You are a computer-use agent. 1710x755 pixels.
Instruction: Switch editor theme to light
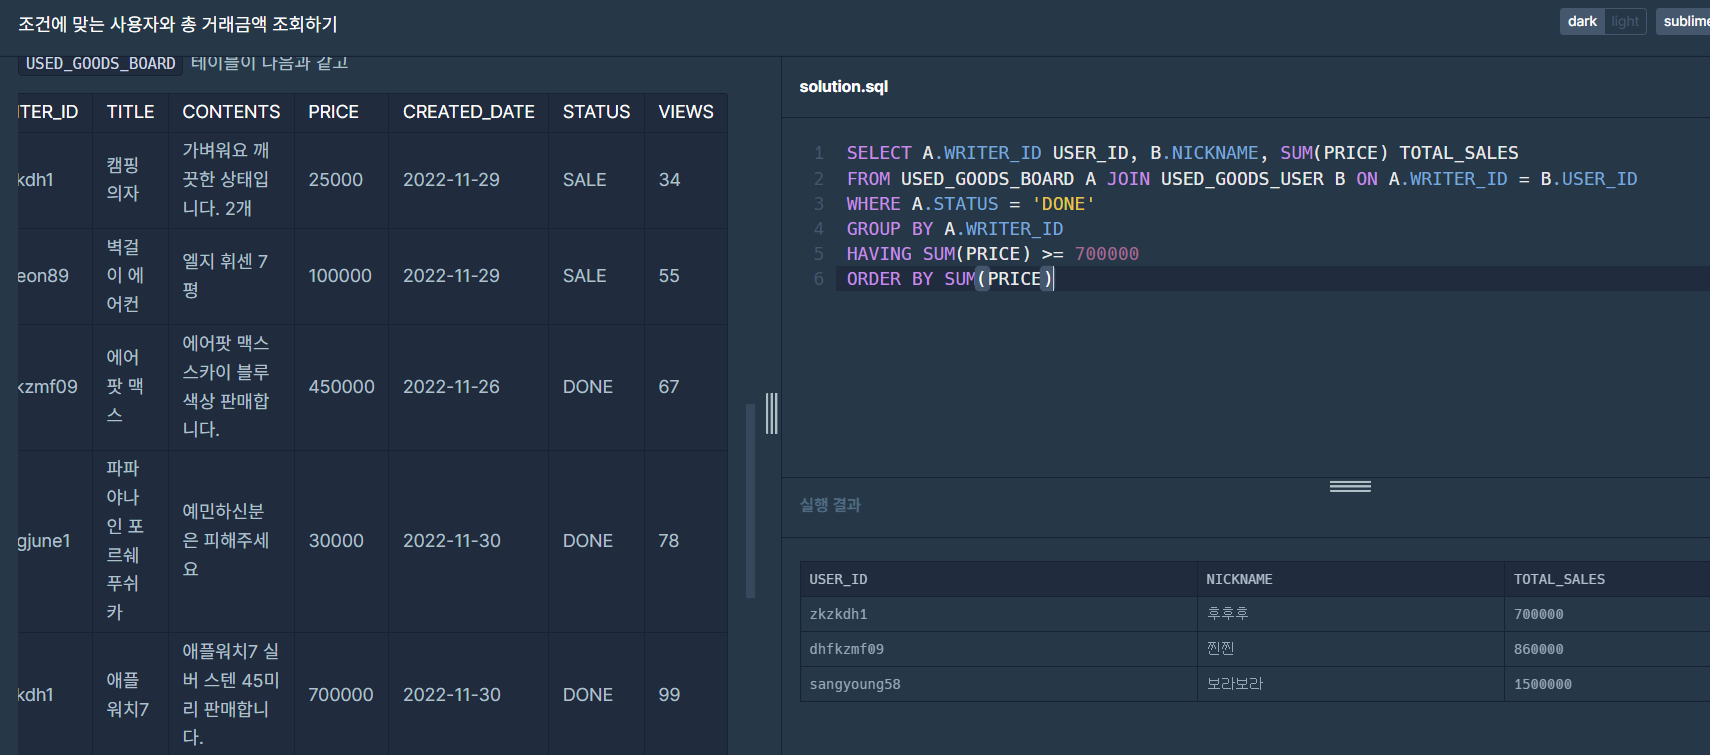(x=1625, y=21)
